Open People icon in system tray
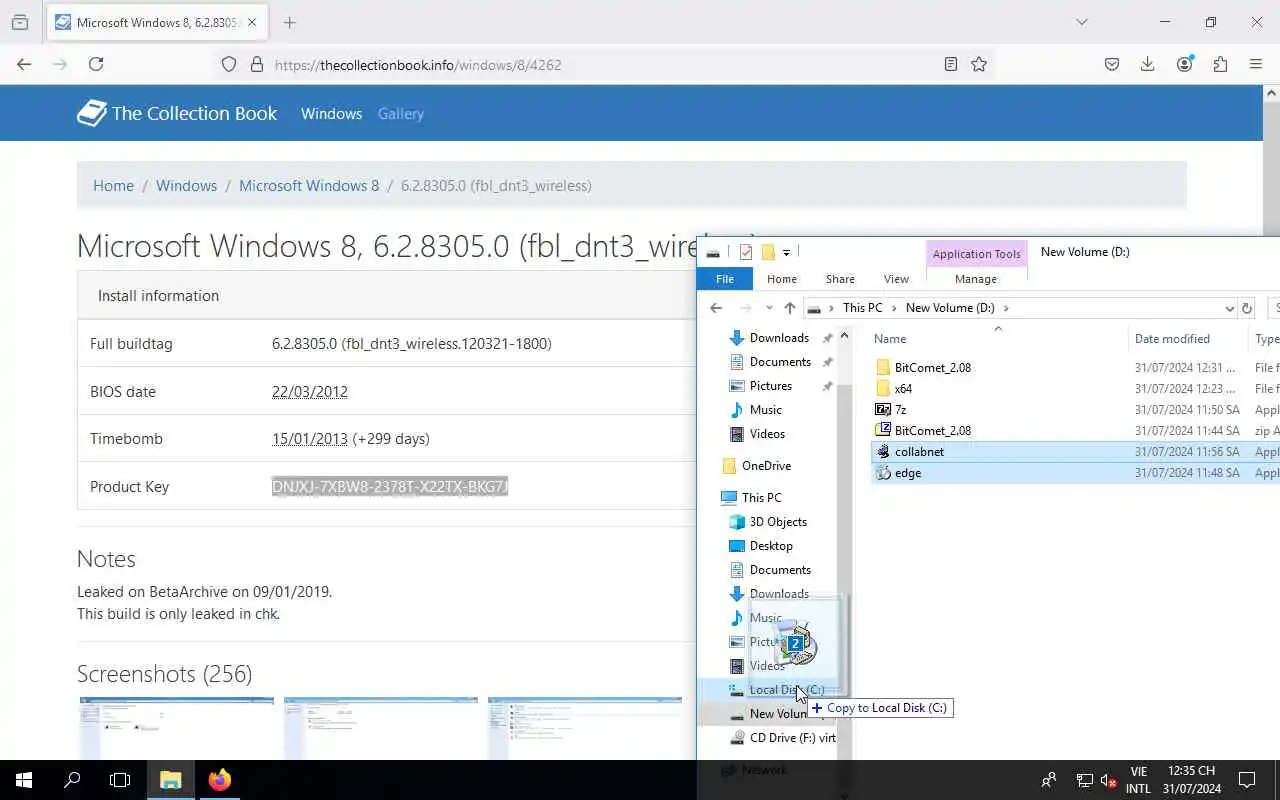This screenshot has width=1280, height=800. tap(1049, 780)
